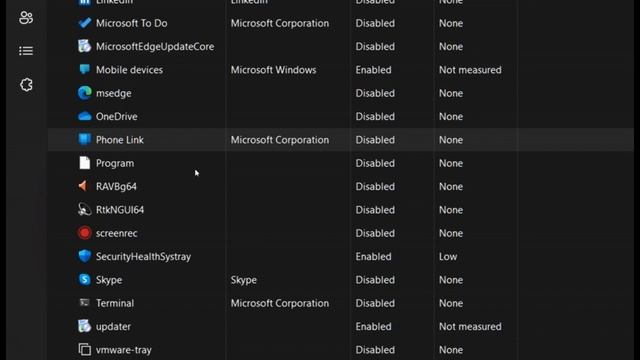Click the screenrec red record icon

(84, 233)
